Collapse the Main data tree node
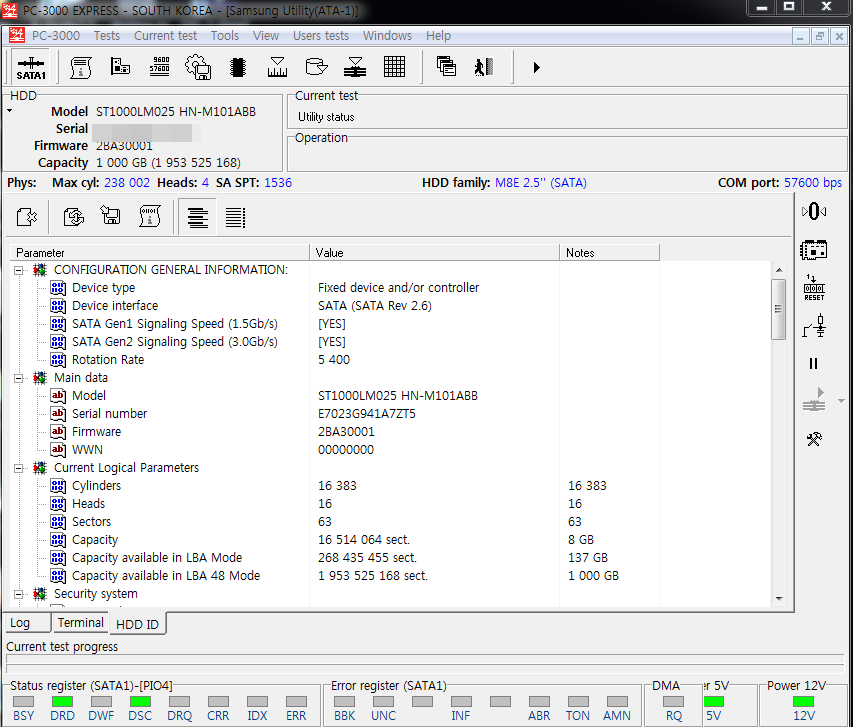Screen dimensions: 853x727 (18, 378)
